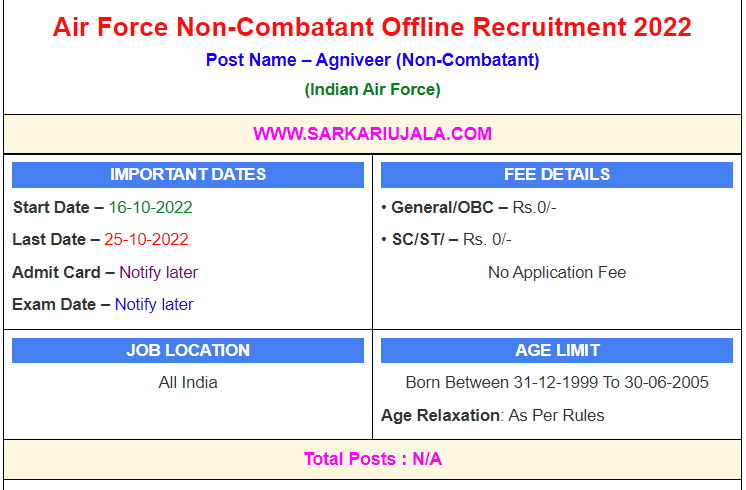Click the IMPORTANT DATES header
The image size is (746, 490).
(x=188, y=175)
